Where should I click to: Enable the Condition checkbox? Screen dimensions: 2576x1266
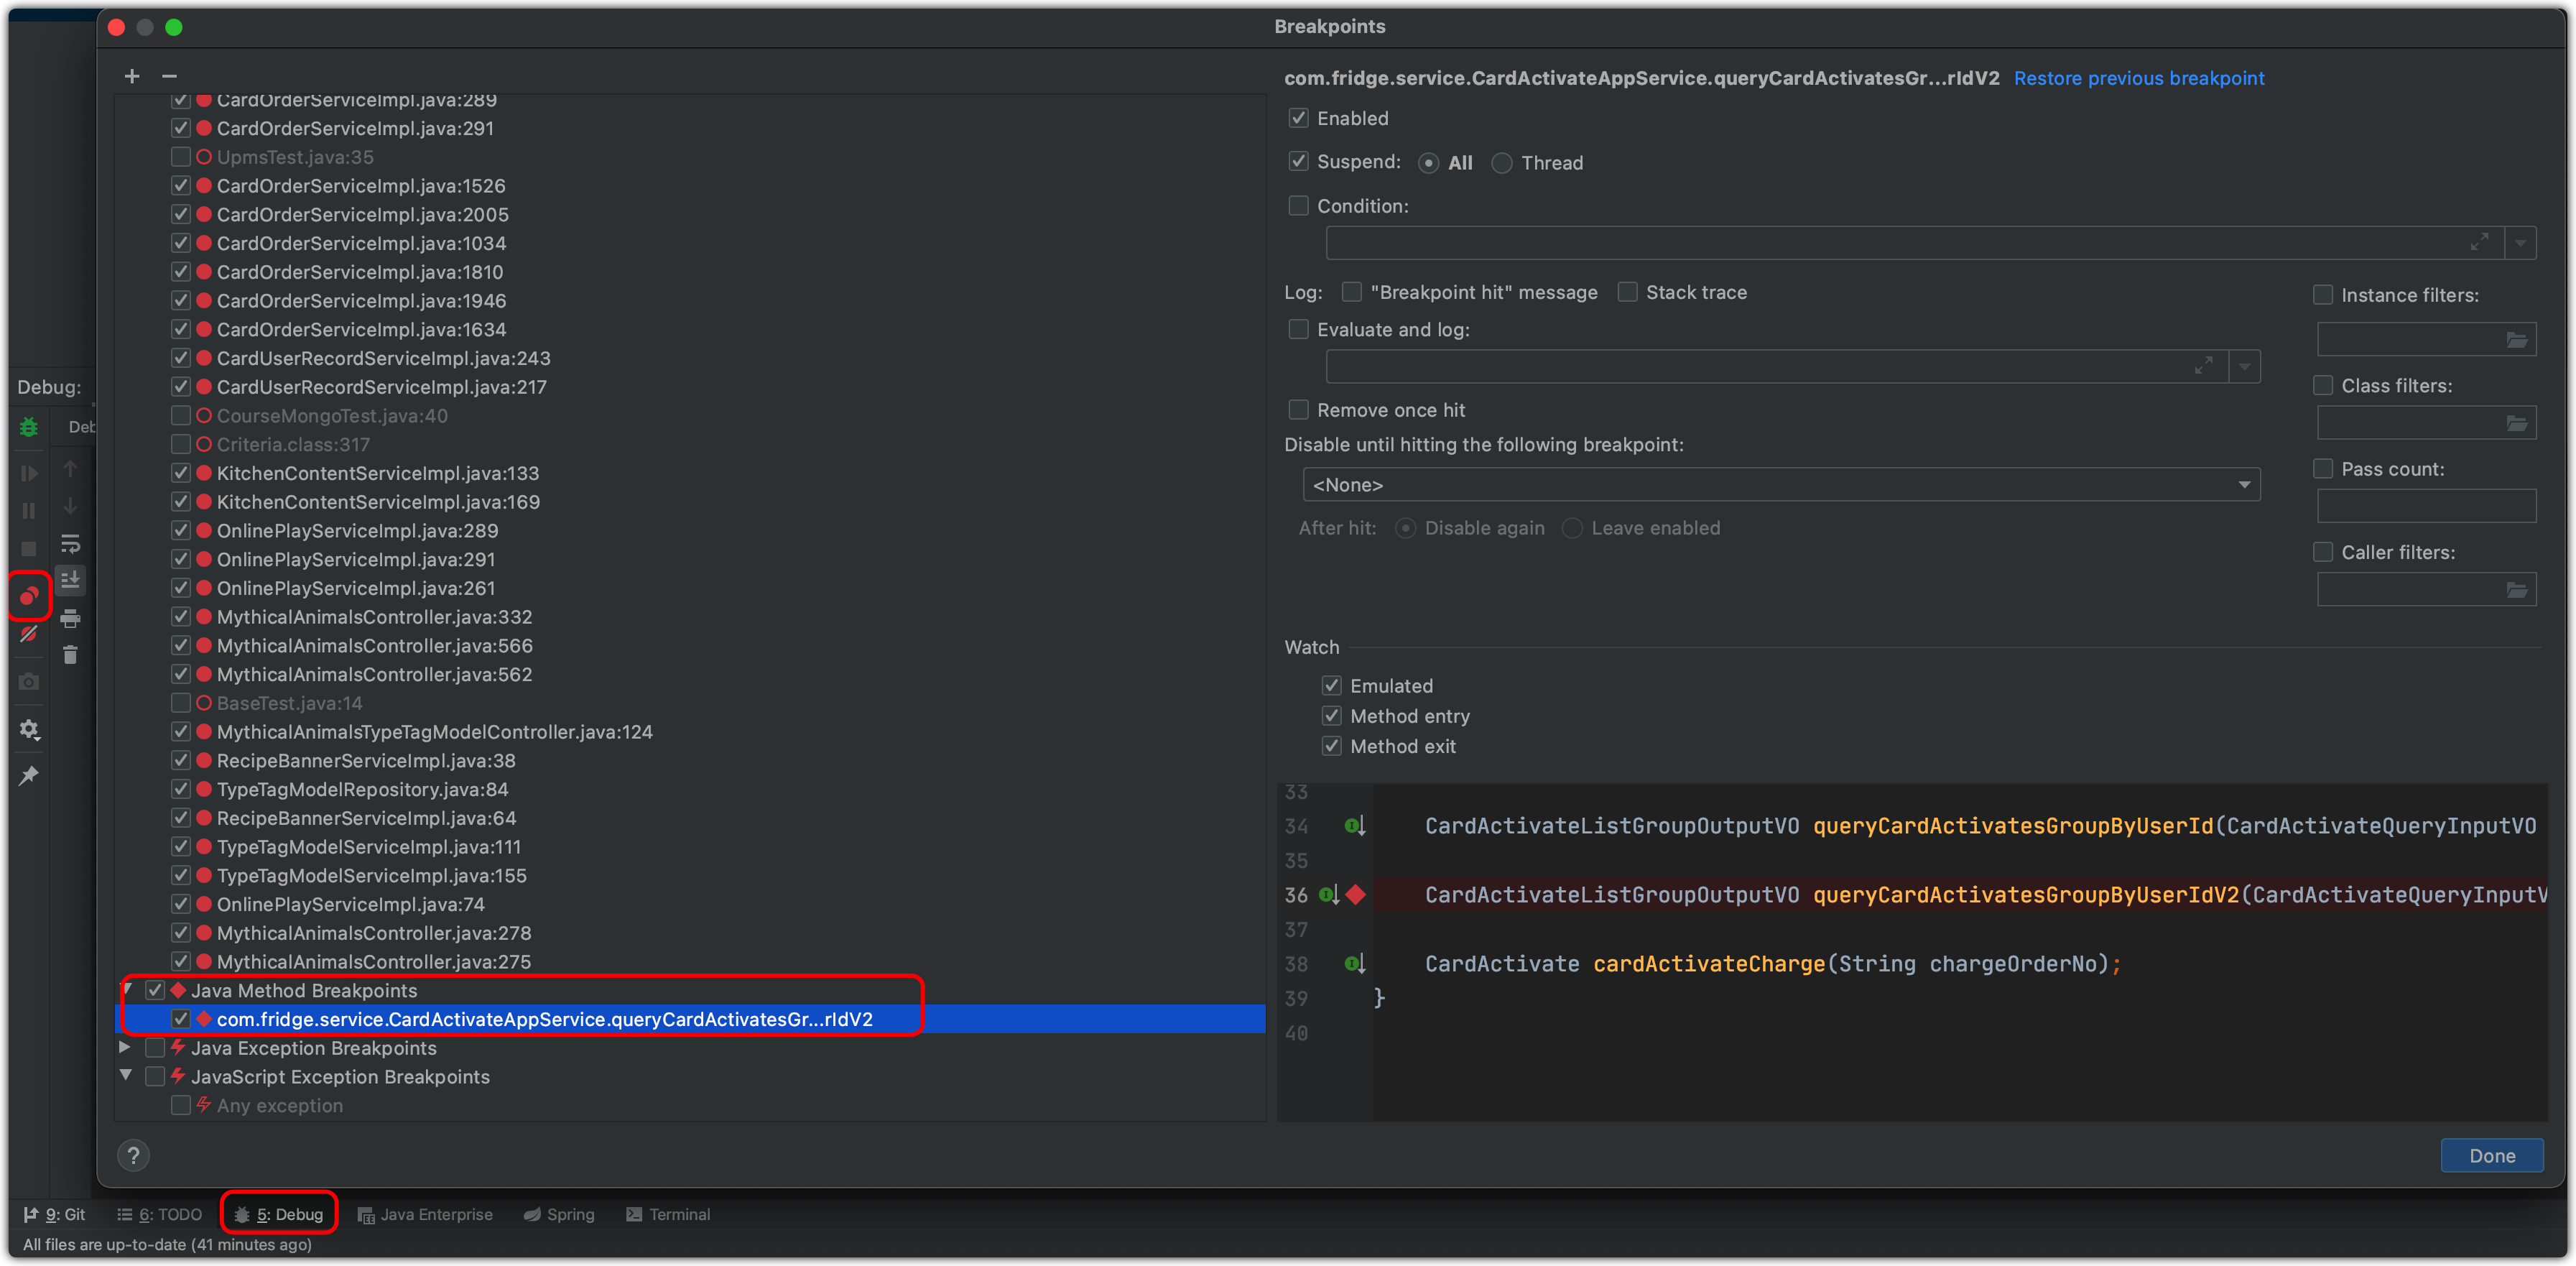coord(1298,206)
